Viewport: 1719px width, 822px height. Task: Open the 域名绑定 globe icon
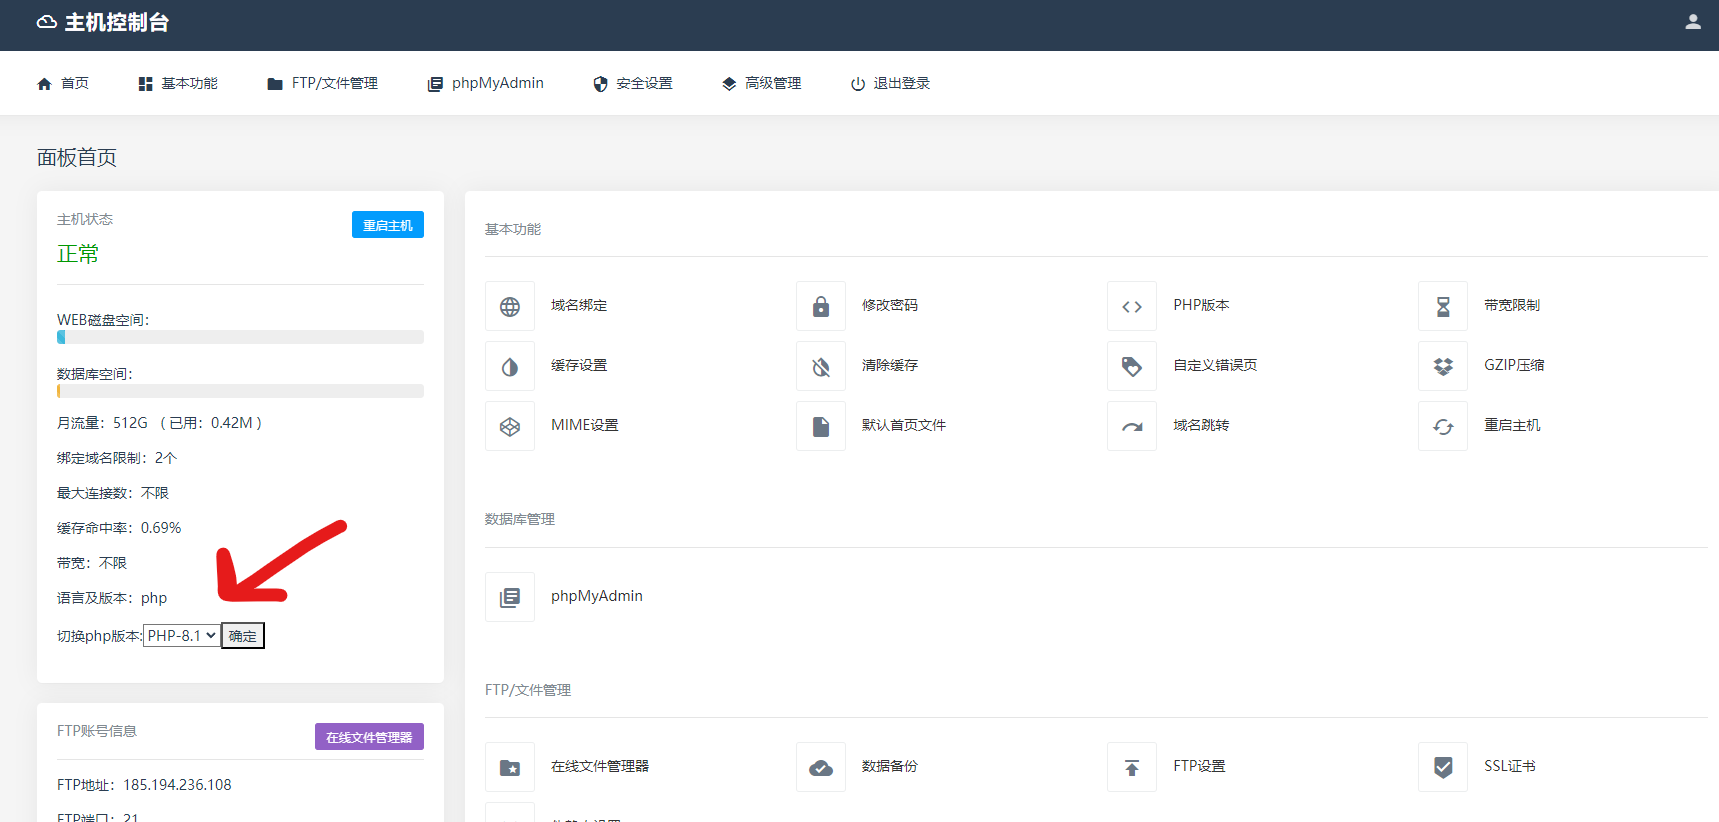510,306
